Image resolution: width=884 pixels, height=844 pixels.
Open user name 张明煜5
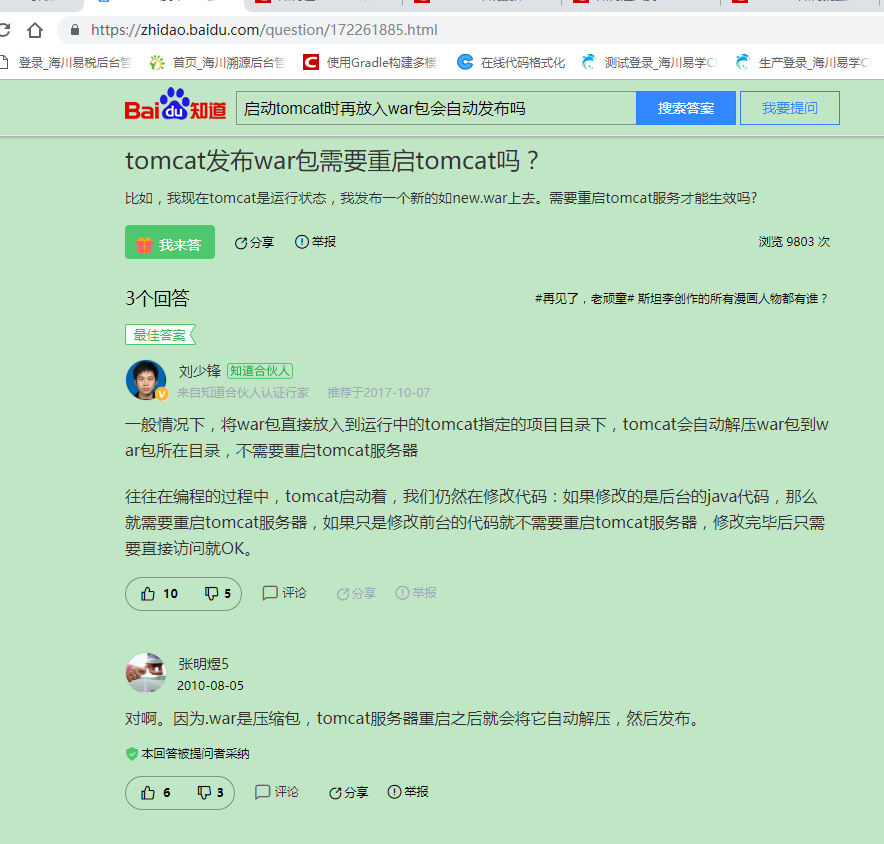204,664
